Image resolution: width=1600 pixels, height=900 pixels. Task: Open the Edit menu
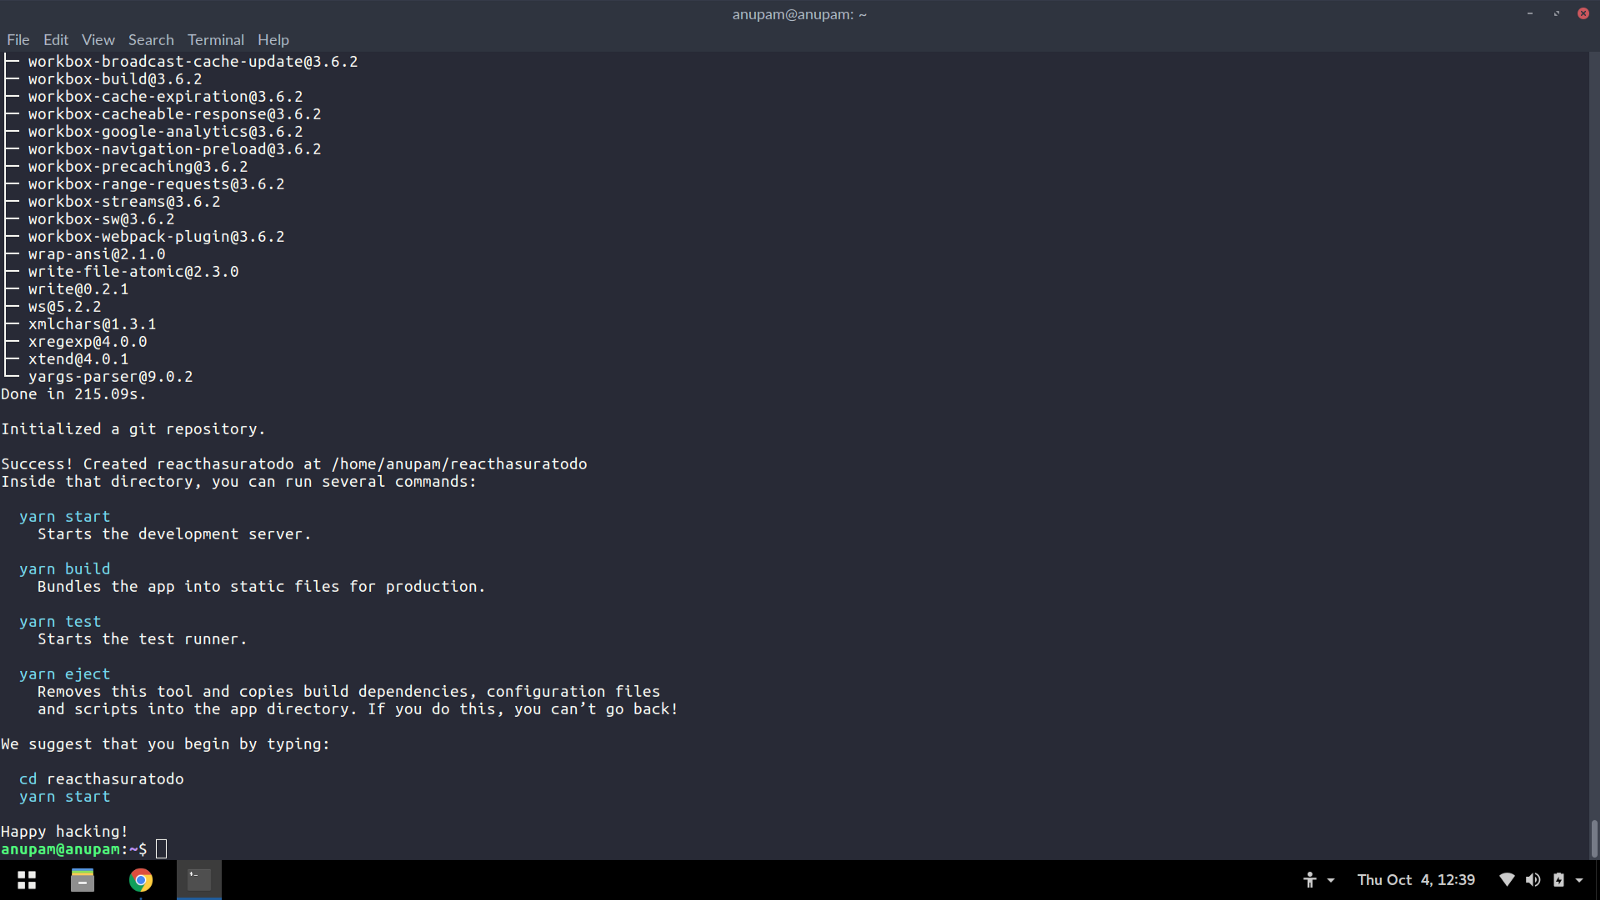(x=56, y=40)
